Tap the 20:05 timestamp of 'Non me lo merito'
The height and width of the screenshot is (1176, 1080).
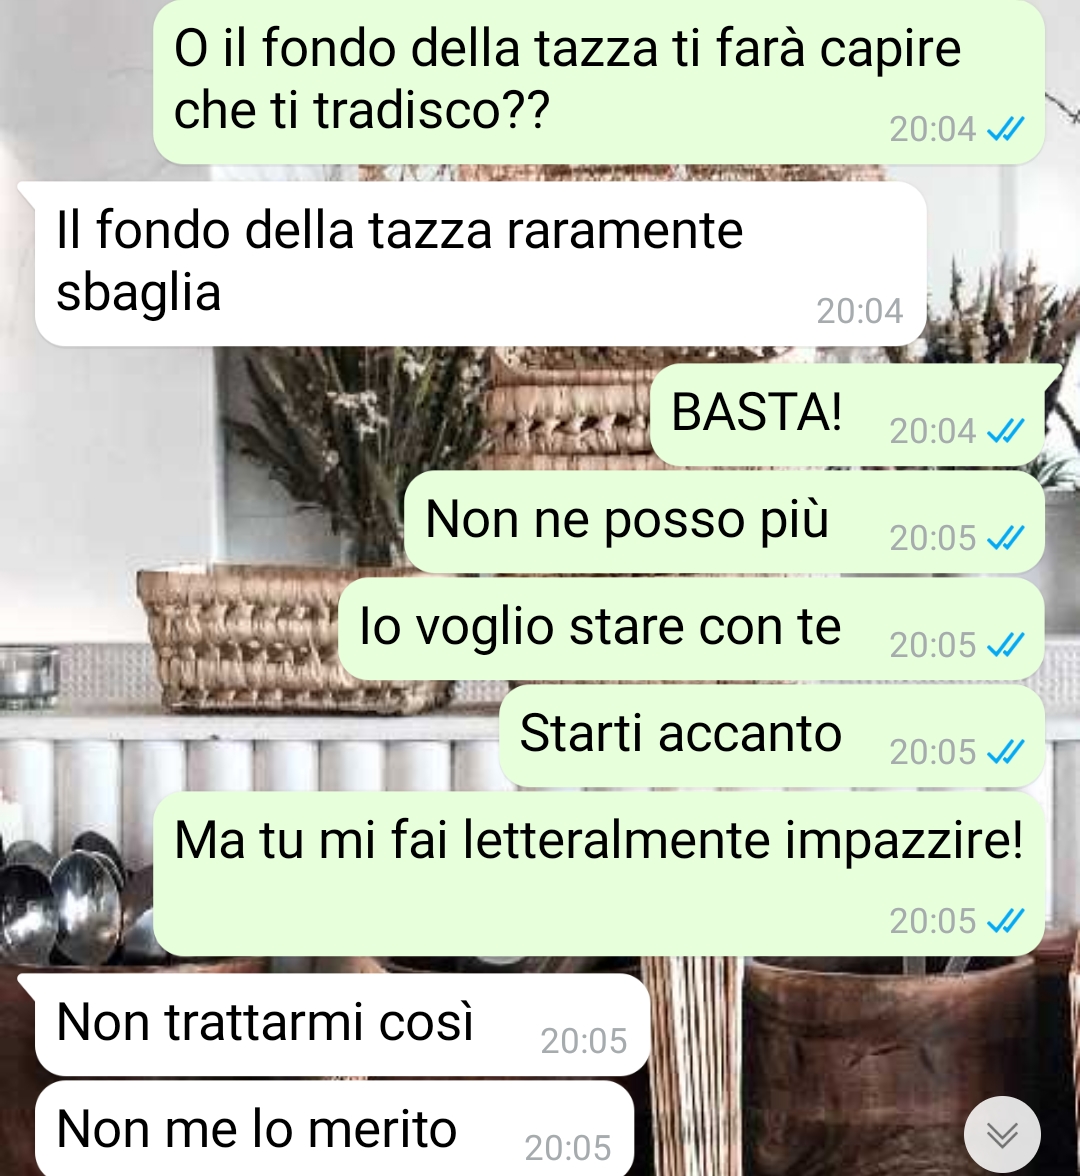(x=568, y=1148)
